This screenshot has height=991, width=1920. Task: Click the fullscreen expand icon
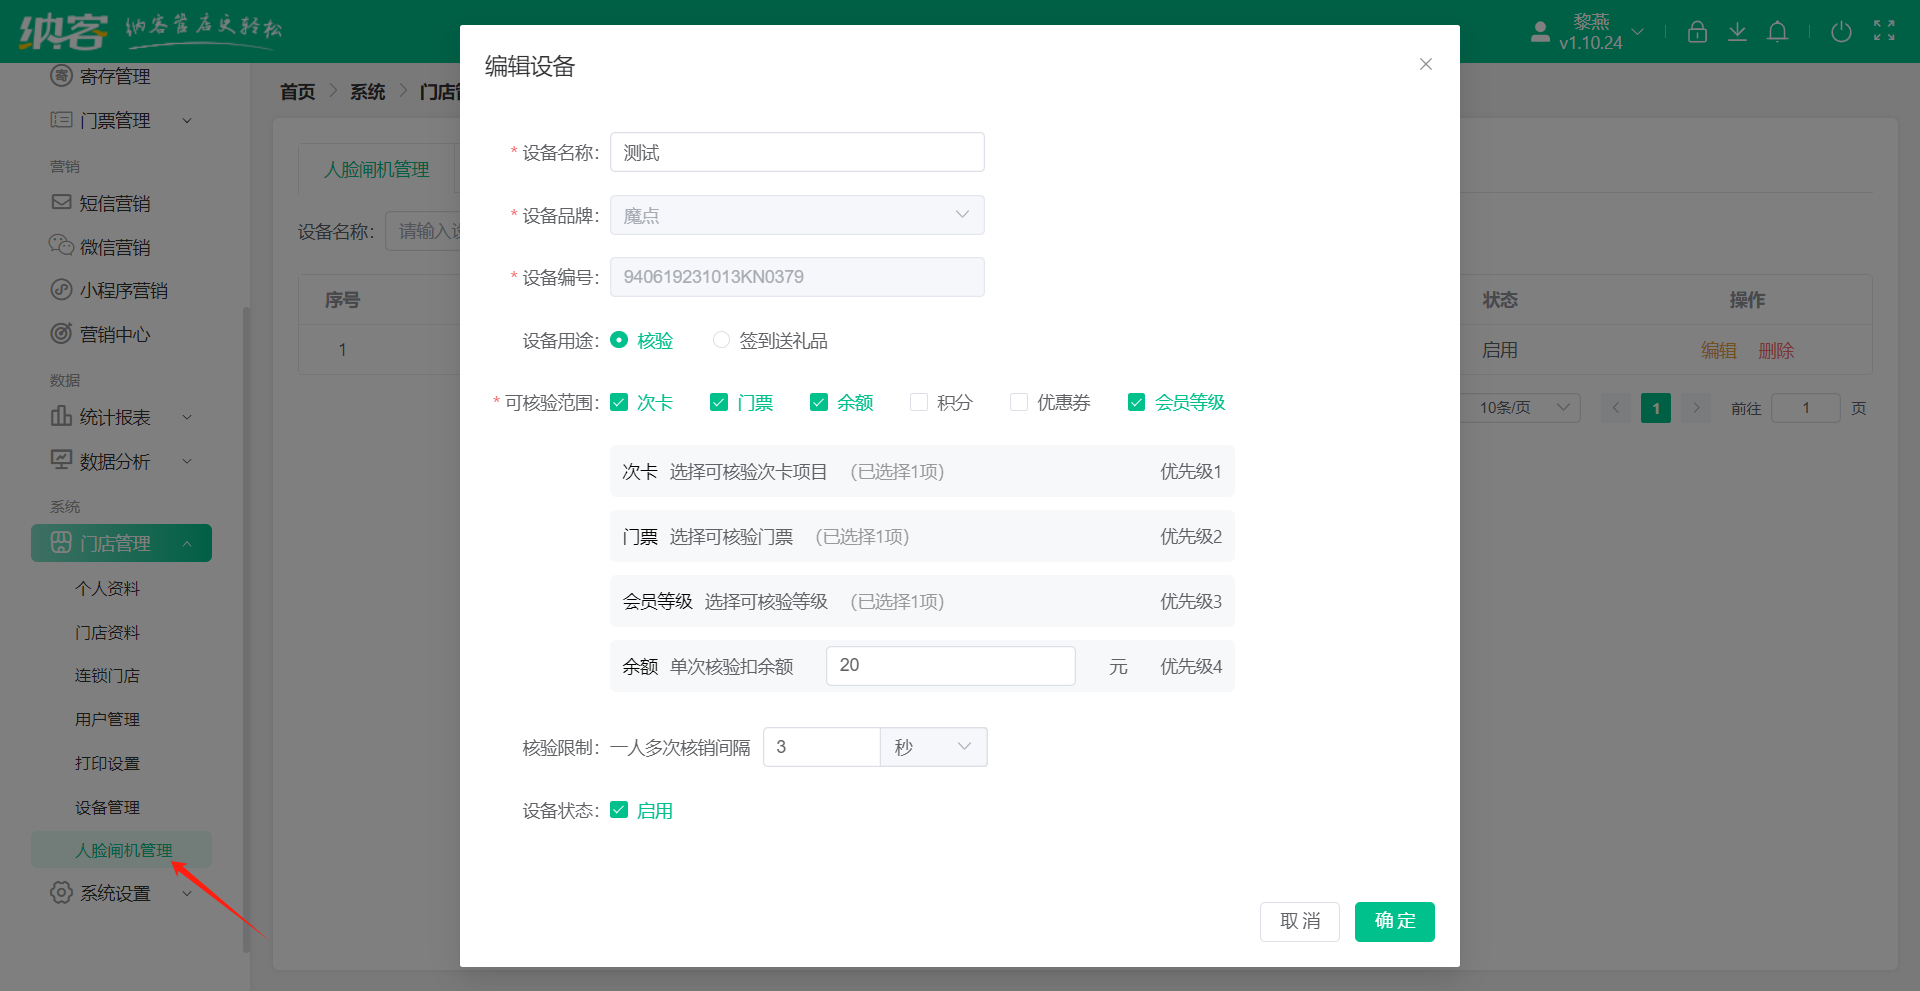pos(1884,31)
